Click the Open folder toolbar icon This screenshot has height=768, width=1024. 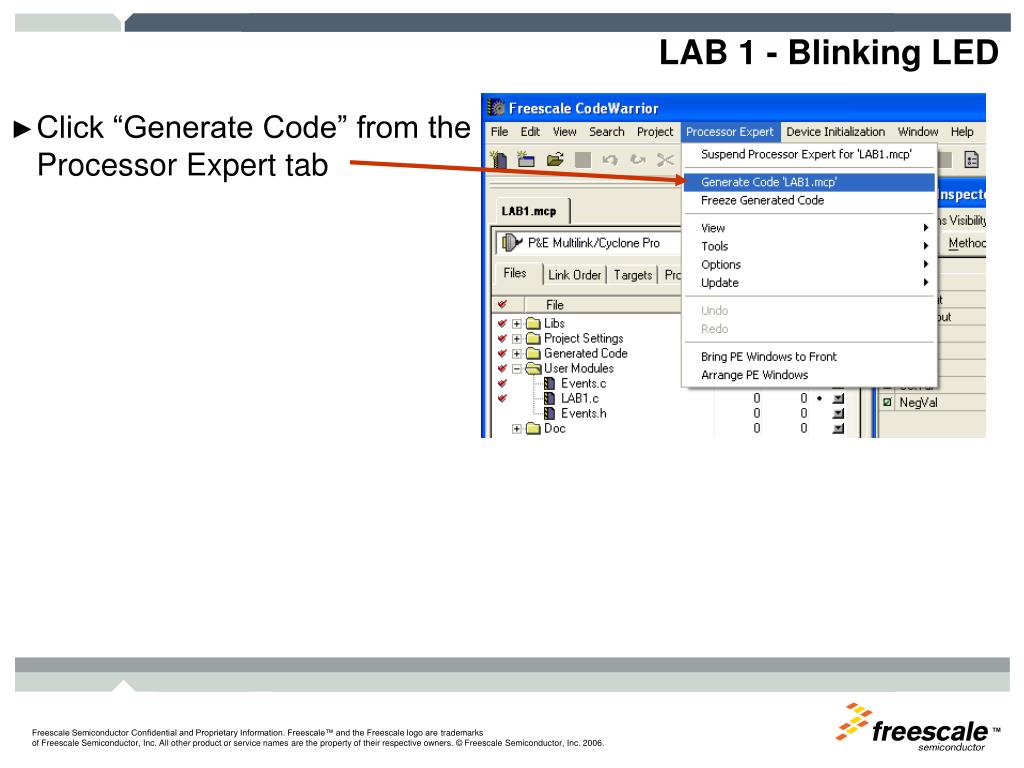point(555,159)
